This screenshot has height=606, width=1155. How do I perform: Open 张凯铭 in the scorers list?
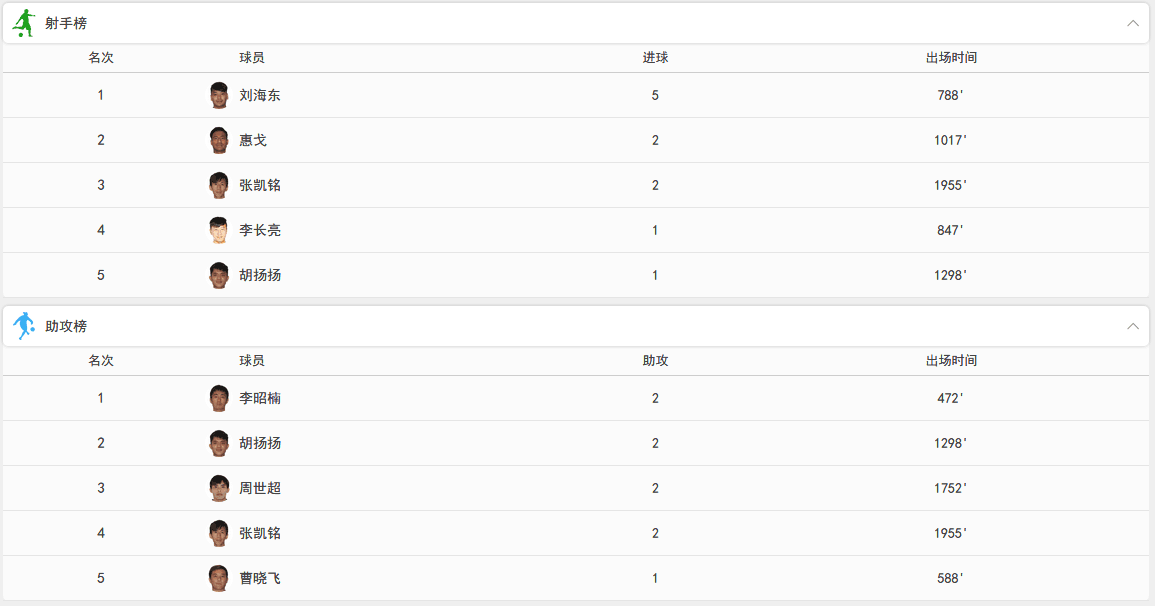coord(260,185)
